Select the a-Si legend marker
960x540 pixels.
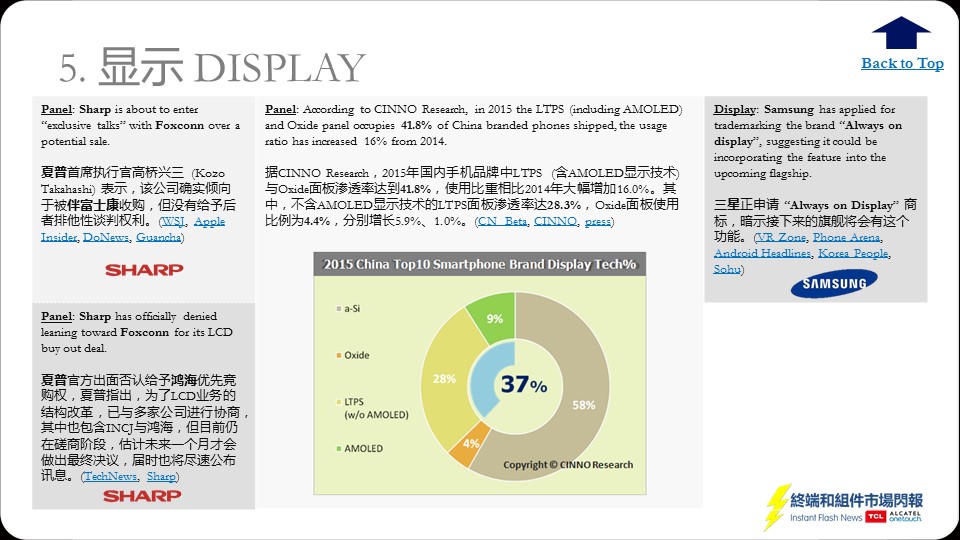click(339, 309)
